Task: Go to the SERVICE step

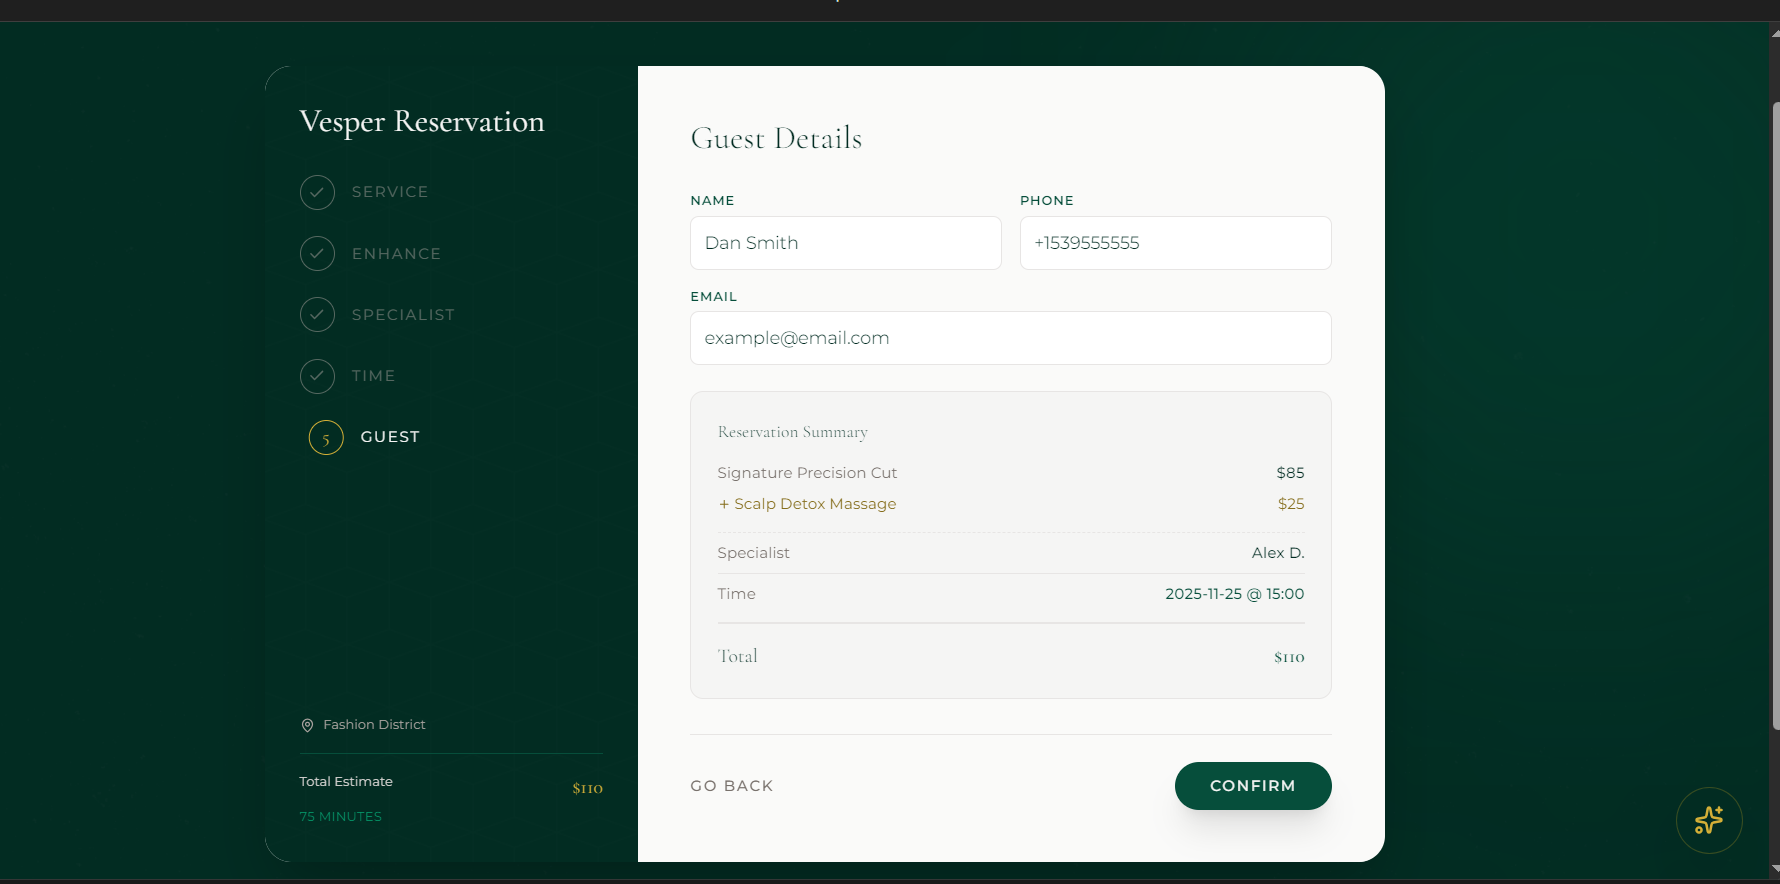Action: click(390, 192)
